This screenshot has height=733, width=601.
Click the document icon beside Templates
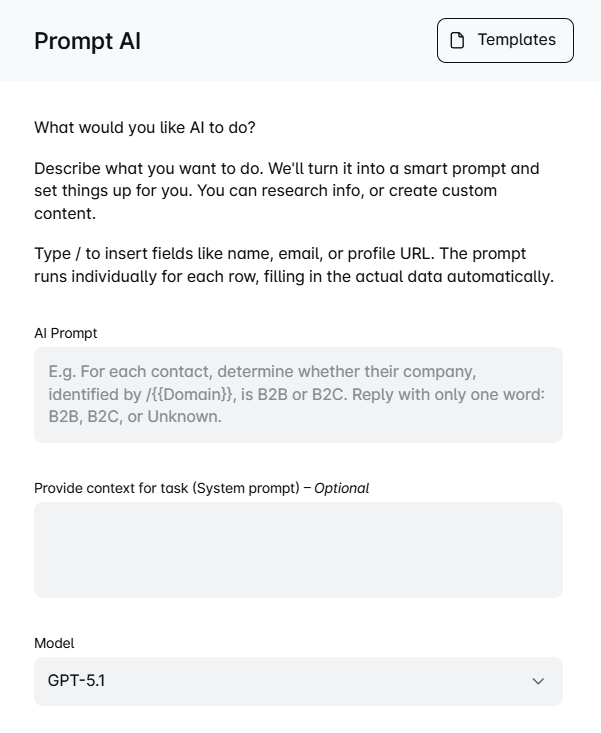[457, 41]
